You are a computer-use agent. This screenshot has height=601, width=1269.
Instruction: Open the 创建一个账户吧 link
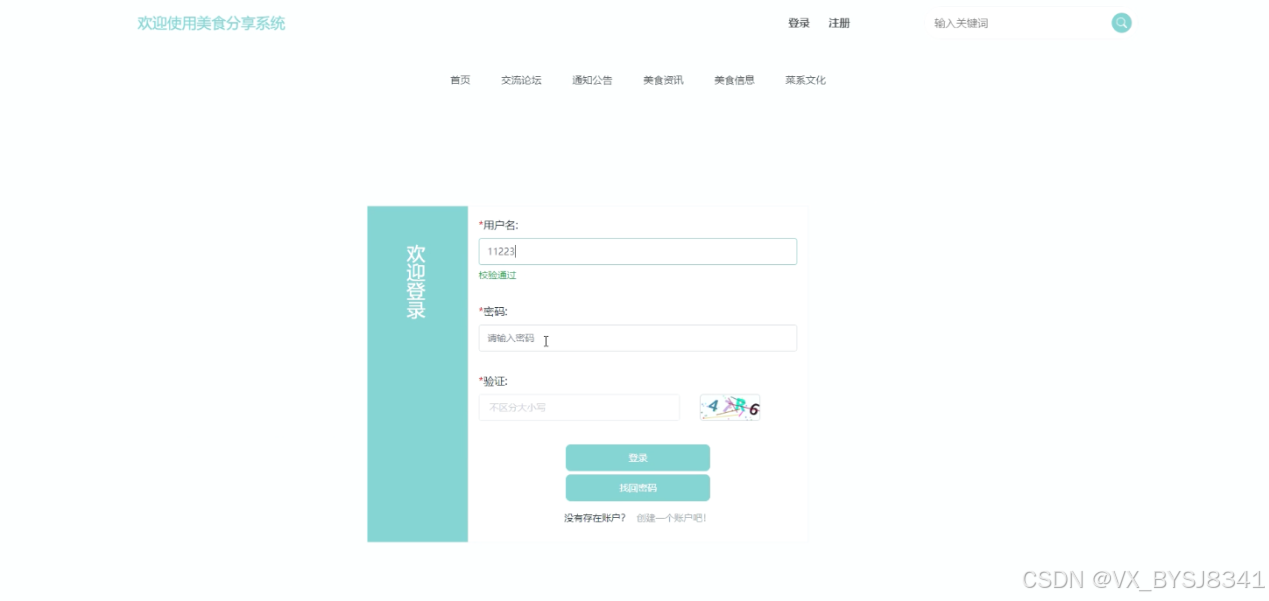pyautogui.click(x=671, y=518)
